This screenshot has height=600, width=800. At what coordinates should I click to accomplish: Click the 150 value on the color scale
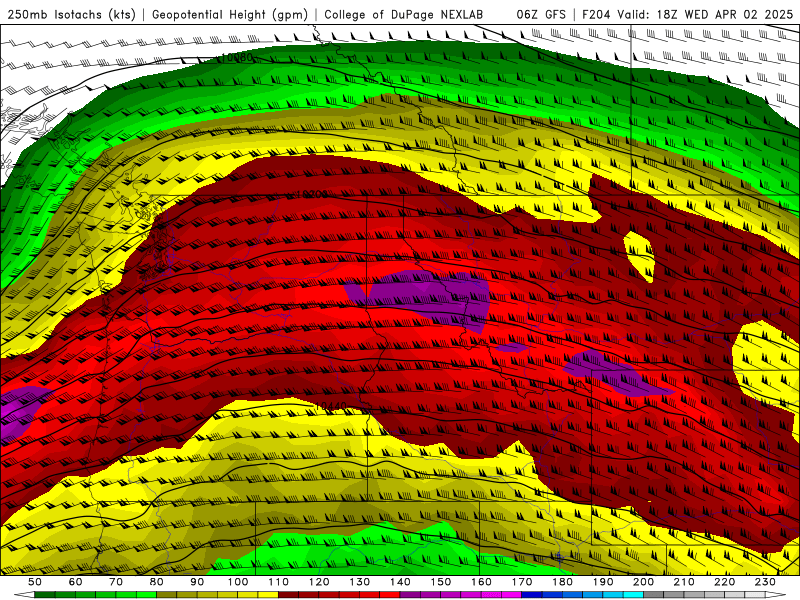coord(441,582)
